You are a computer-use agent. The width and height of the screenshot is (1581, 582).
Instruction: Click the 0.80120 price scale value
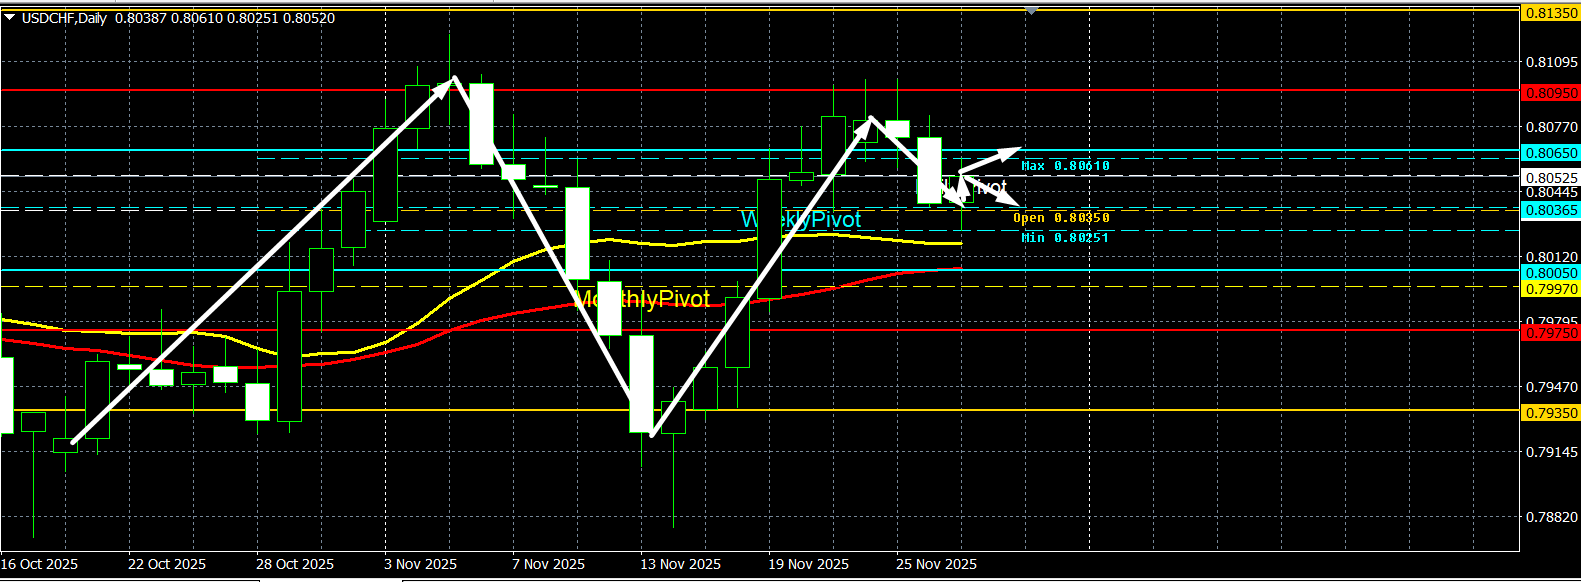click(1551, 257)
